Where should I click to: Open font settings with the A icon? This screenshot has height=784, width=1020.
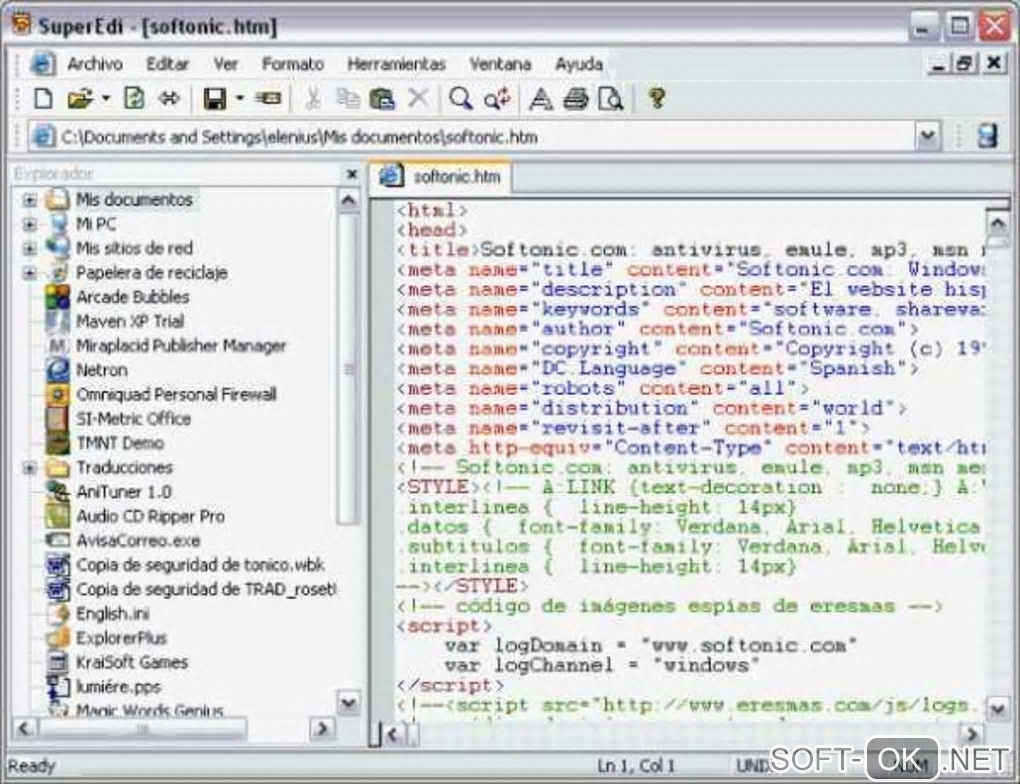[x=541, y=99]
